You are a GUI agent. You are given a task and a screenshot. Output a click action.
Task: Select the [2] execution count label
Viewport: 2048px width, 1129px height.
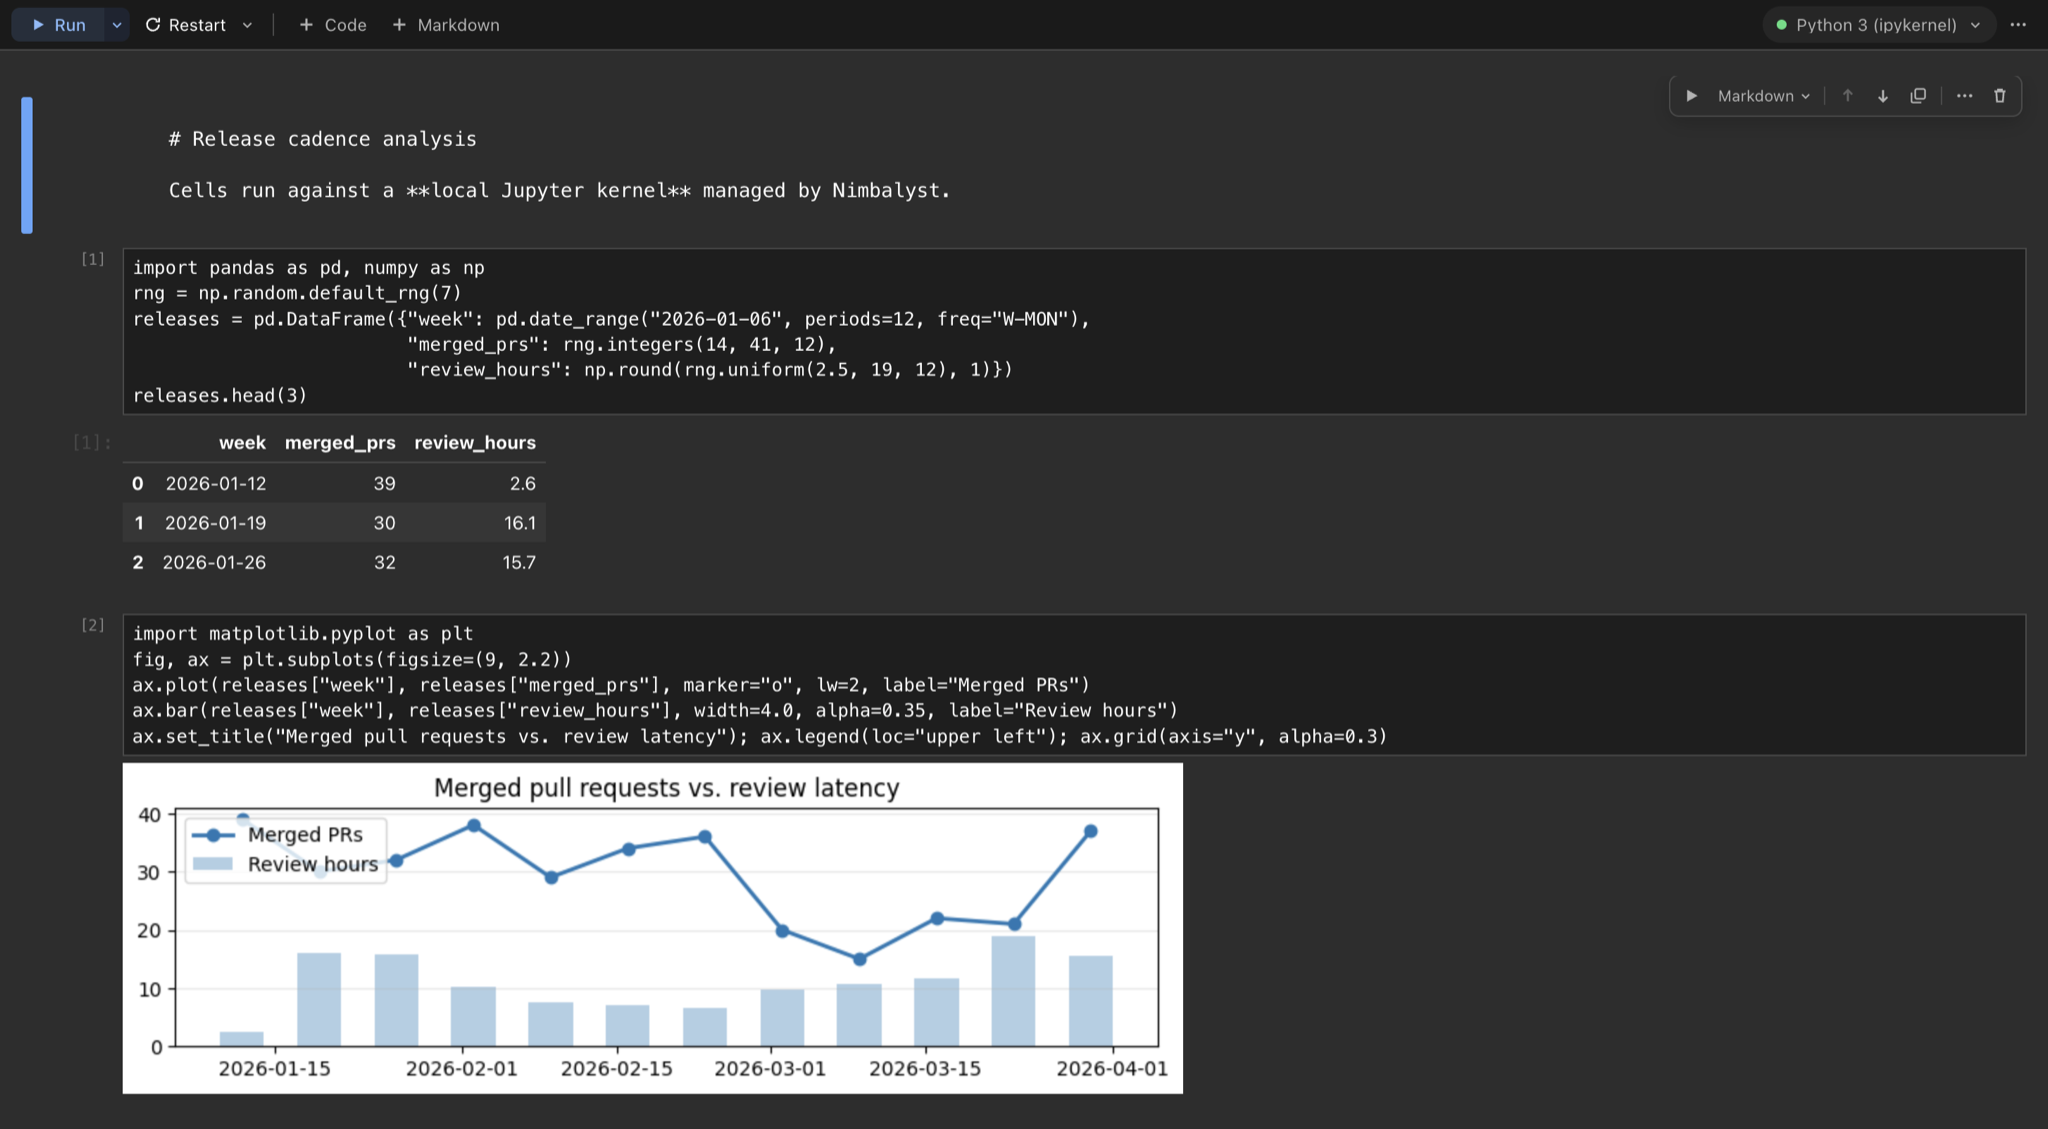[92, 625]
